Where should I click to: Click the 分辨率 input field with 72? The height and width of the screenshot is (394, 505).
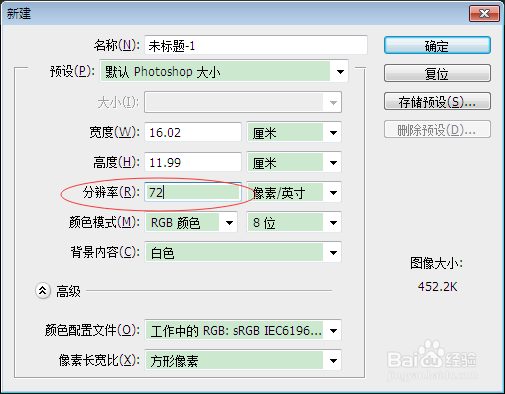tap(193, 192)
